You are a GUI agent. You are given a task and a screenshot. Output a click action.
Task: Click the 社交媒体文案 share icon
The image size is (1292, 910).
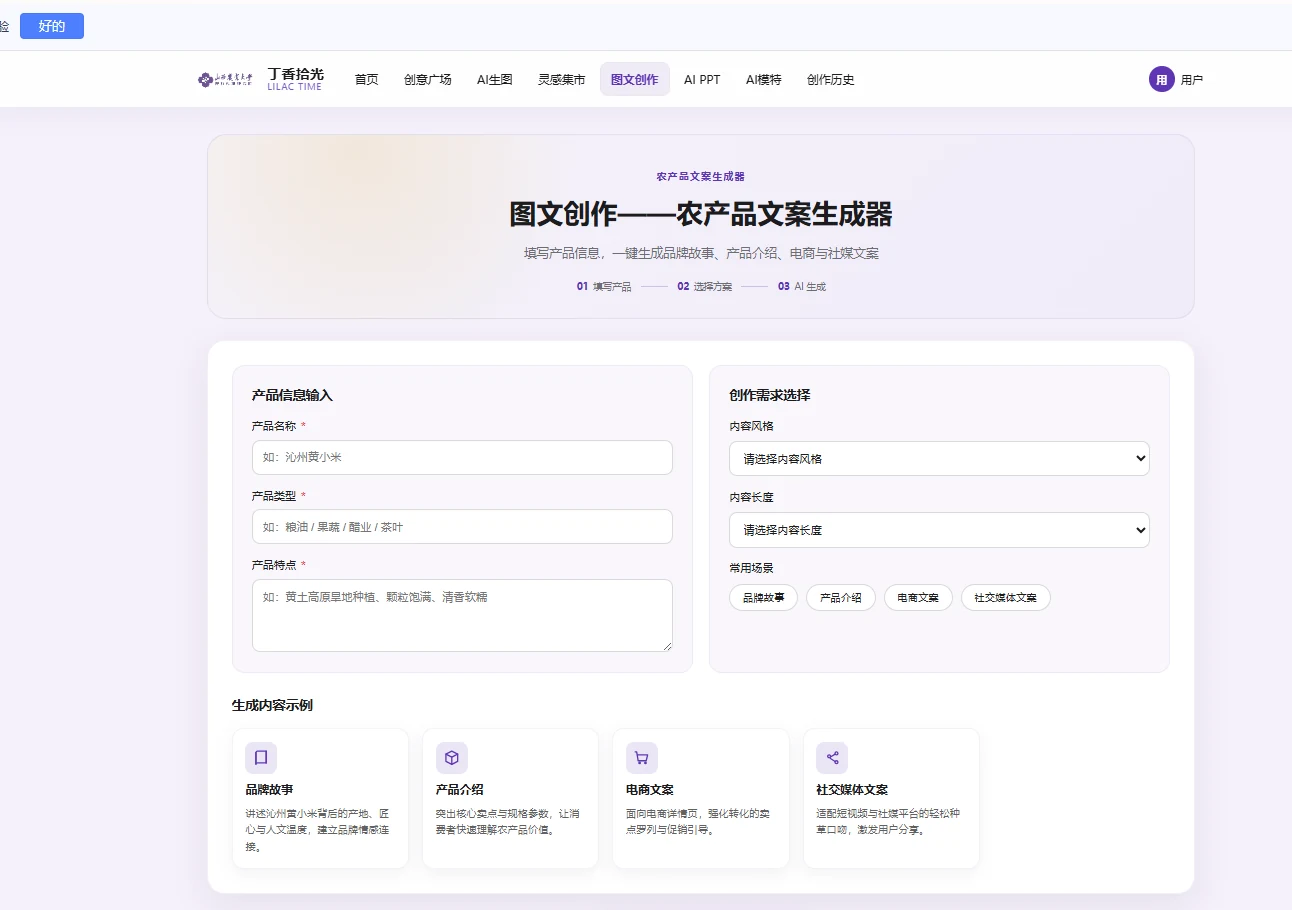(832, 758)
